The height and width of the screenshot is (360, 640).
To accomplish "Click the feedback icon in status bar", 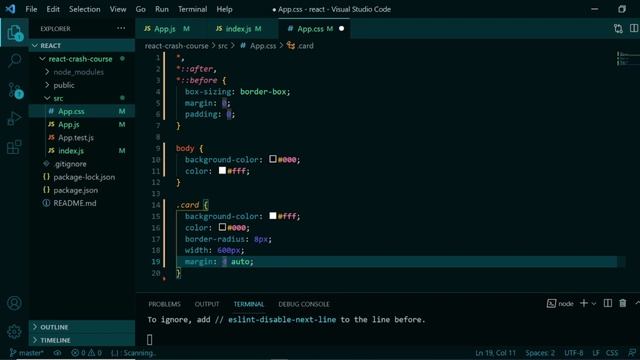I will tap(632, 353).
